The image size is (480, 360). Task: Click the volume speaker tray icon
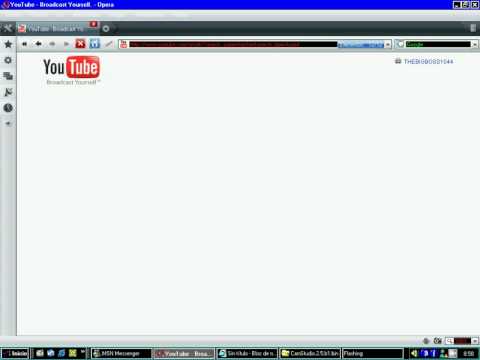click(414, 353)
